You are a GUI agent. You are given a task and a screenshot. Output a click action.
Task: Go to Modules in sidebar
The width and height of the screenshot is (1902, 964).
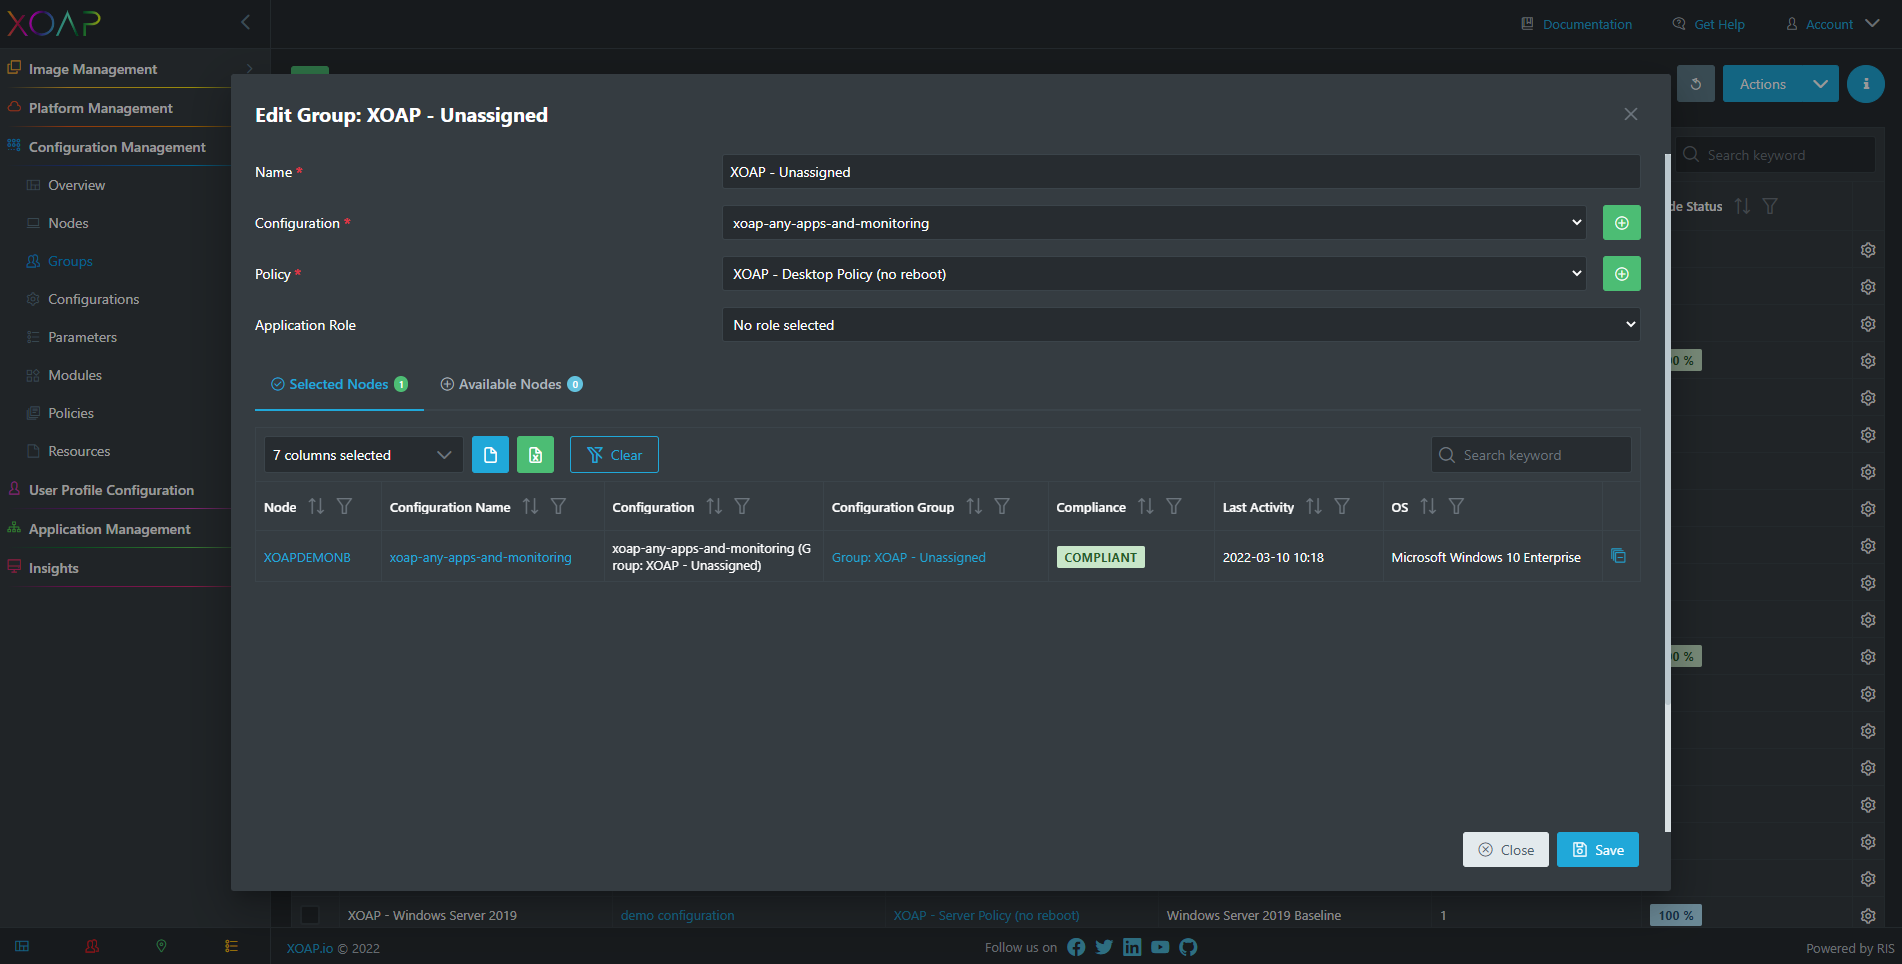[x=75, y=375]
